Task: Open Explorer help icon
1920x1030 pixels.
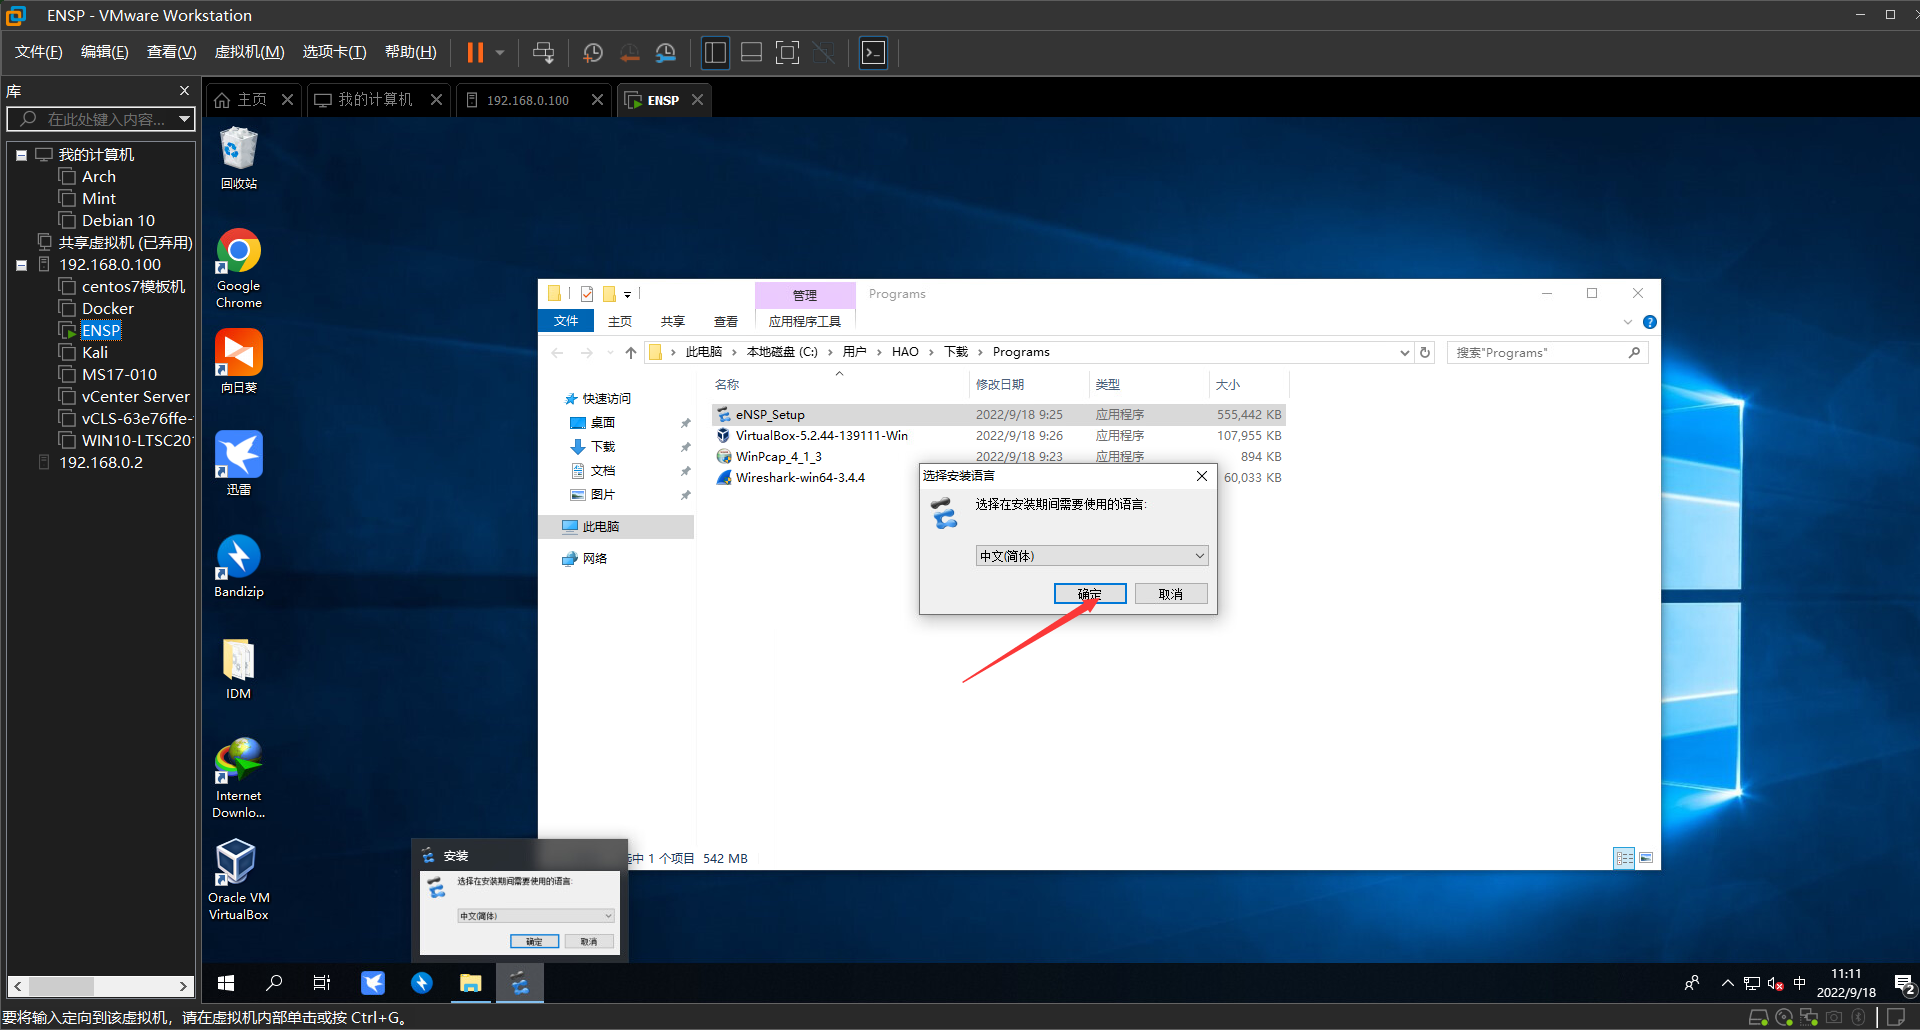Action: click(1650, 322)
